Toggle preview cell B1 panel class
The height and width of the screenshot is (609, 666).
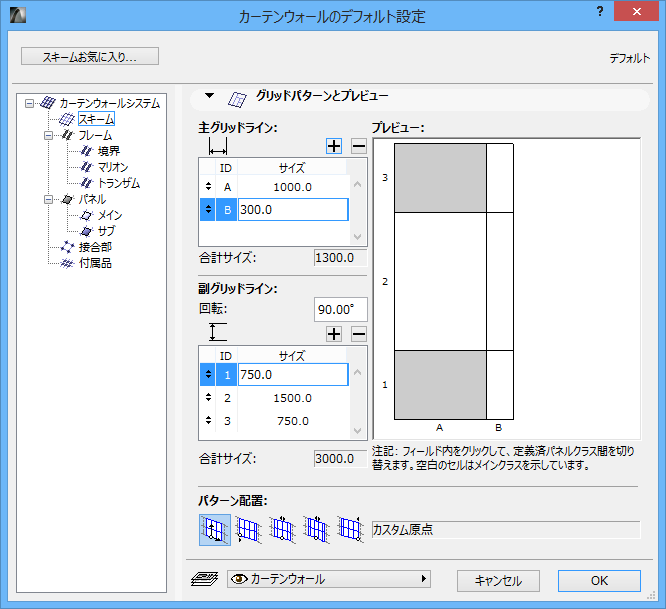[500, 385]
